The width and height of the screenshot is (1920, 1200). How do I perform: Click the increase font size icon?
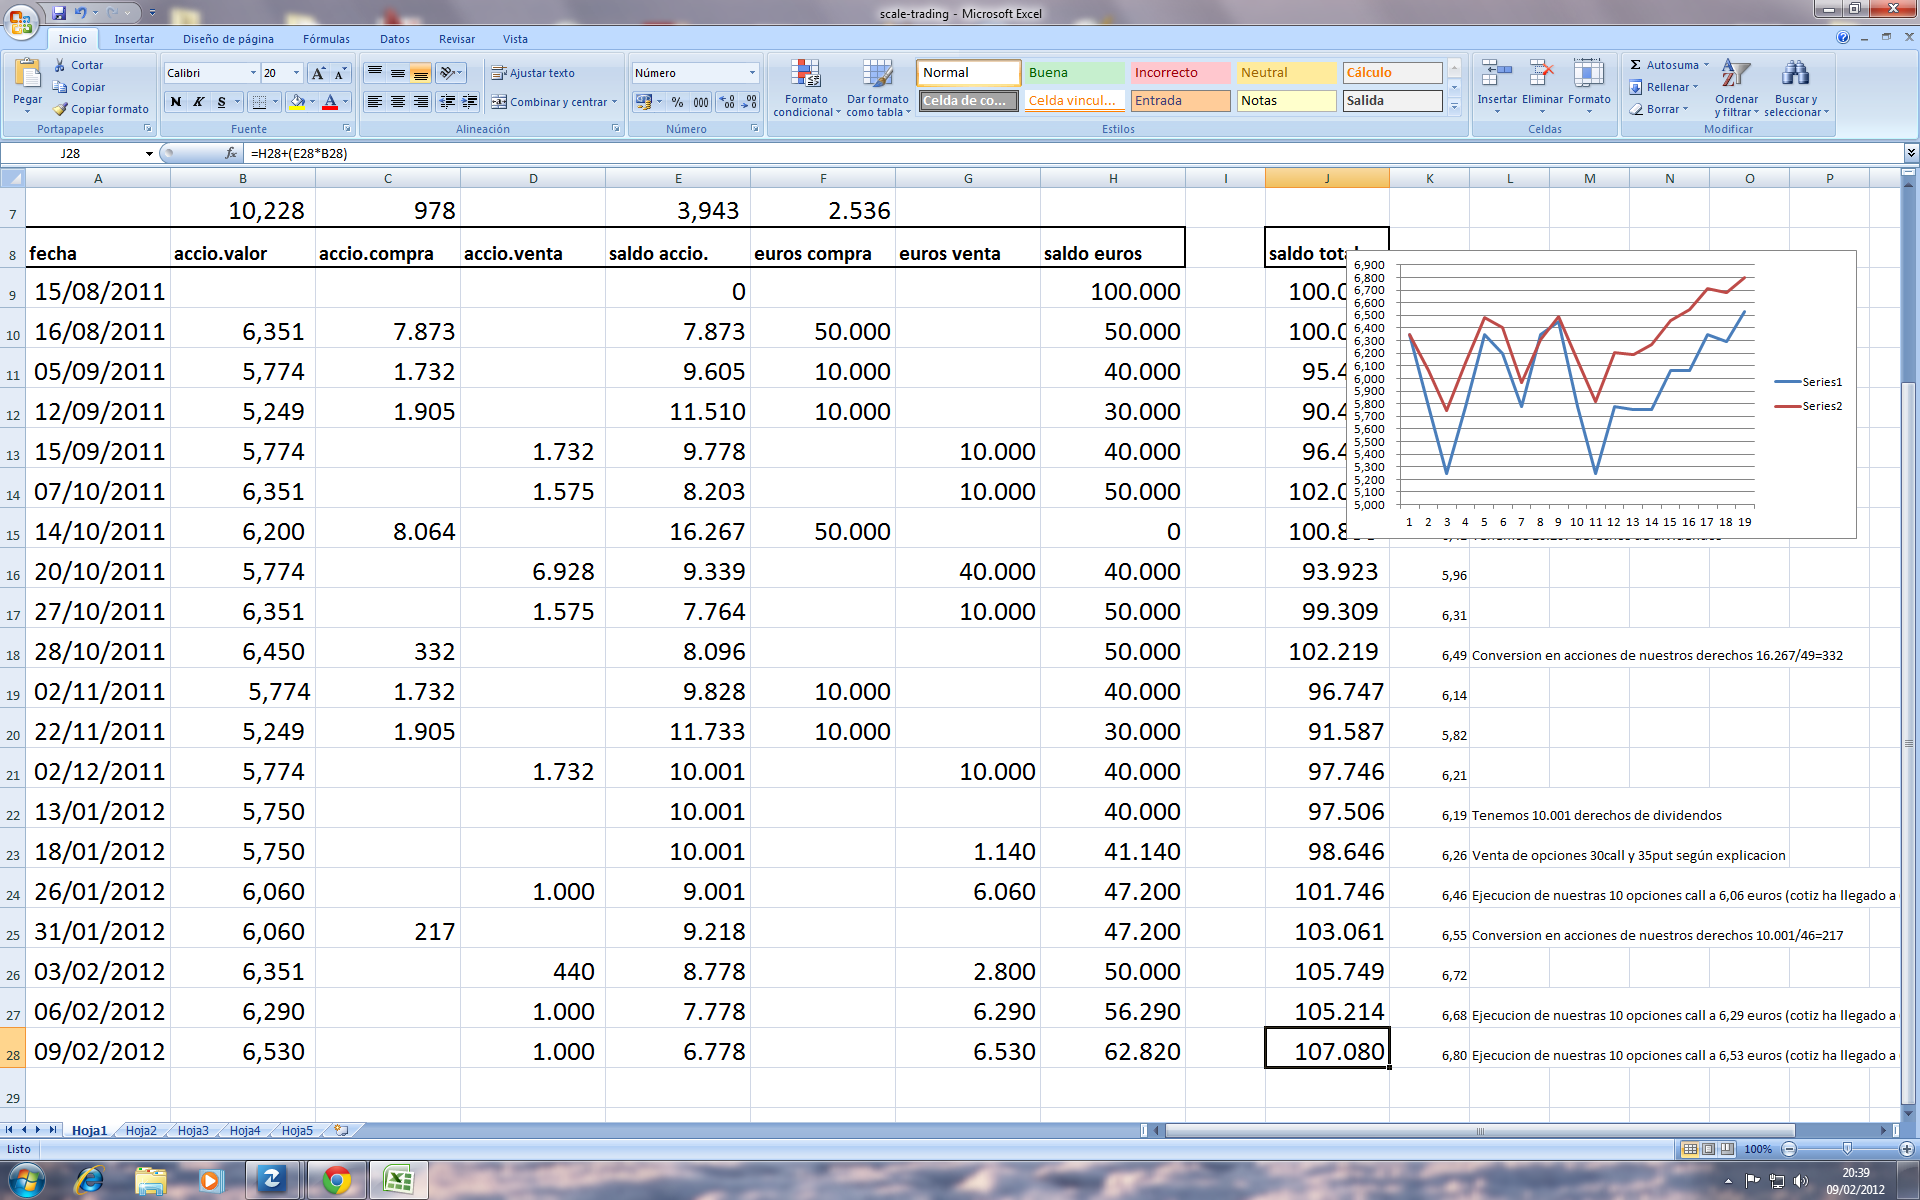[x=318, y=73]
